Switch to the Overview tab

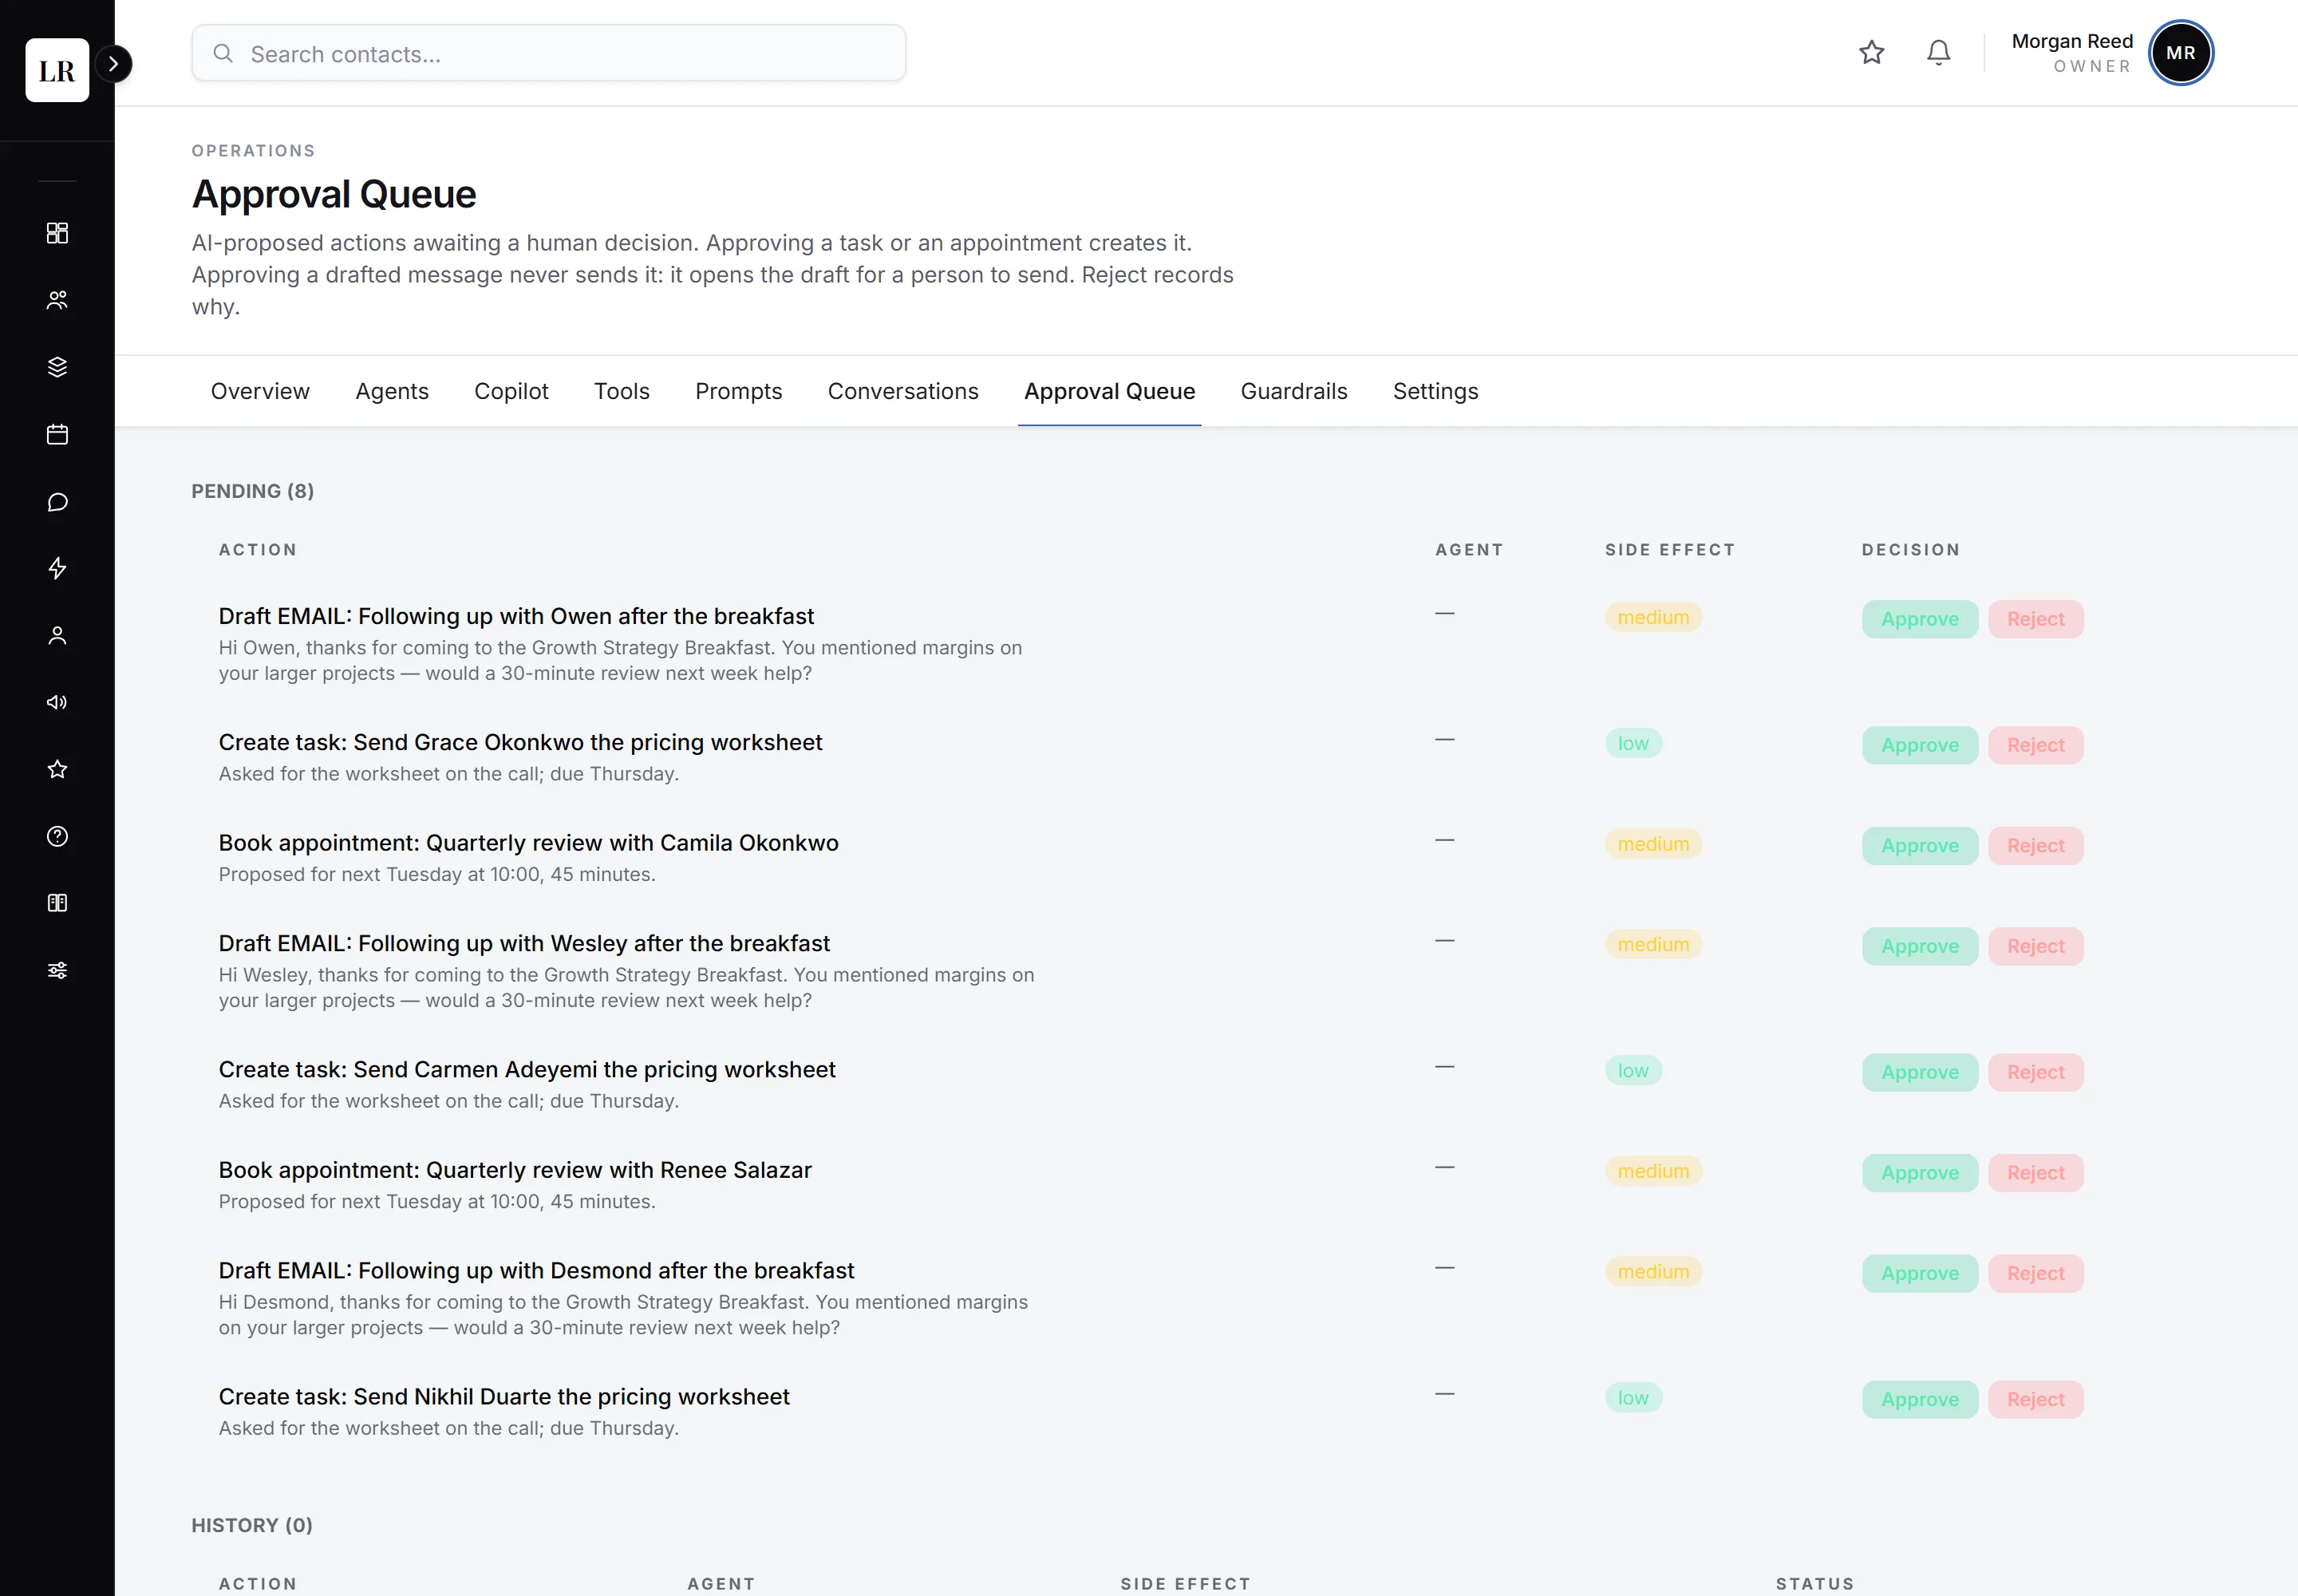click(x=260, y=391)
